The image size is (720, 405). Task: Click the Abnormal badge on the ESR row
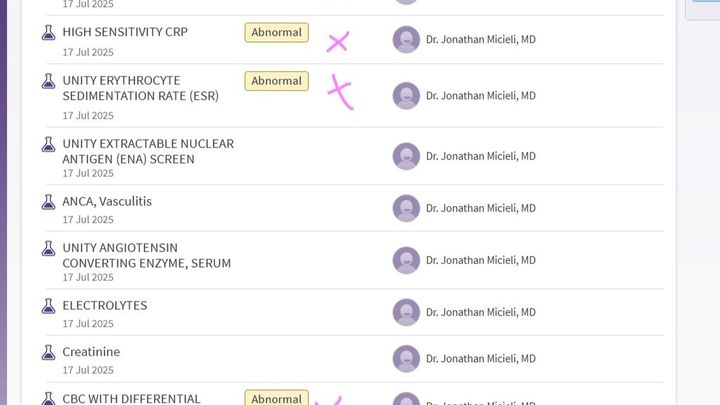276,81
